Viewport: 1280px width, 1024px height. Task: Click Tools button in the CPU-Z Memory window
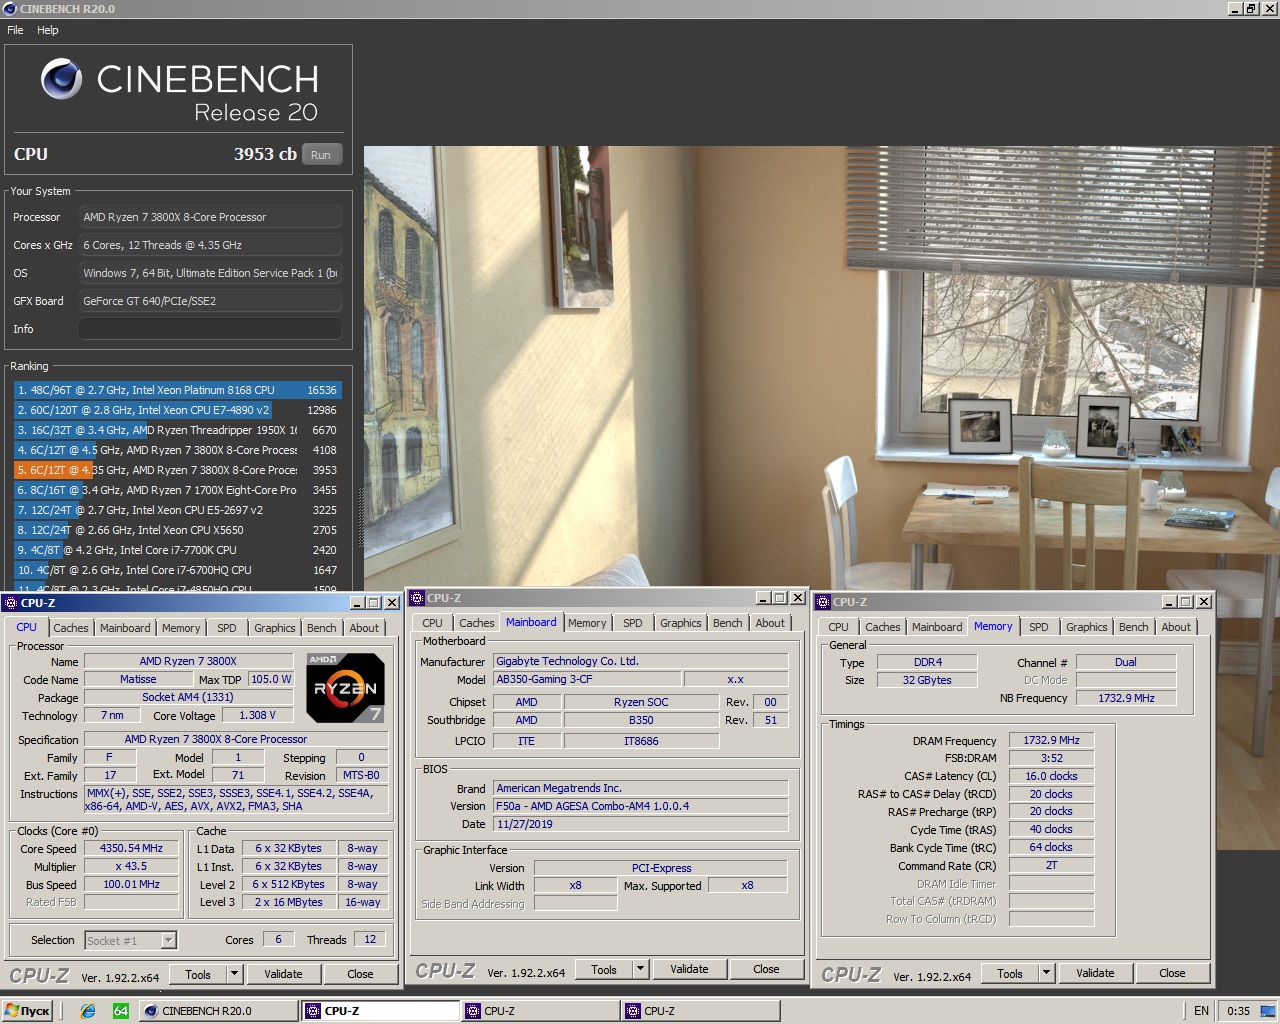click(1010, 973)
